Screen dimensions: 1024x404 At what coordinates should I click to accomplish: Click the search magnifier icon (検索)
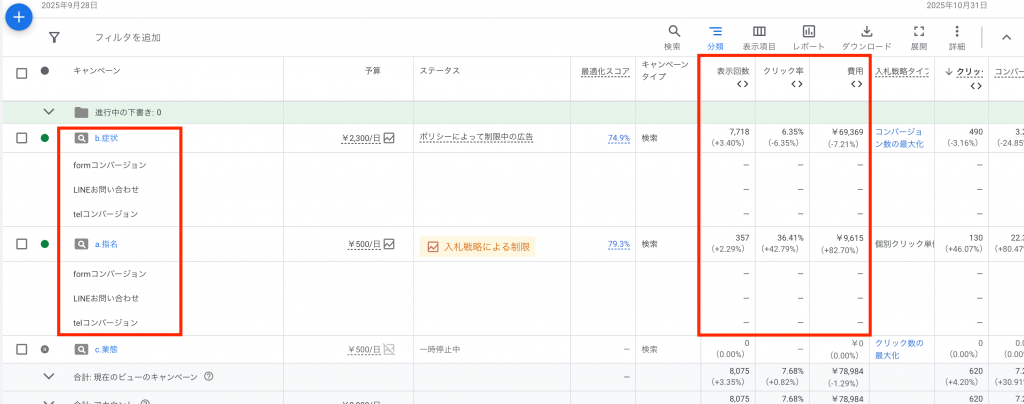coord(673,32)
